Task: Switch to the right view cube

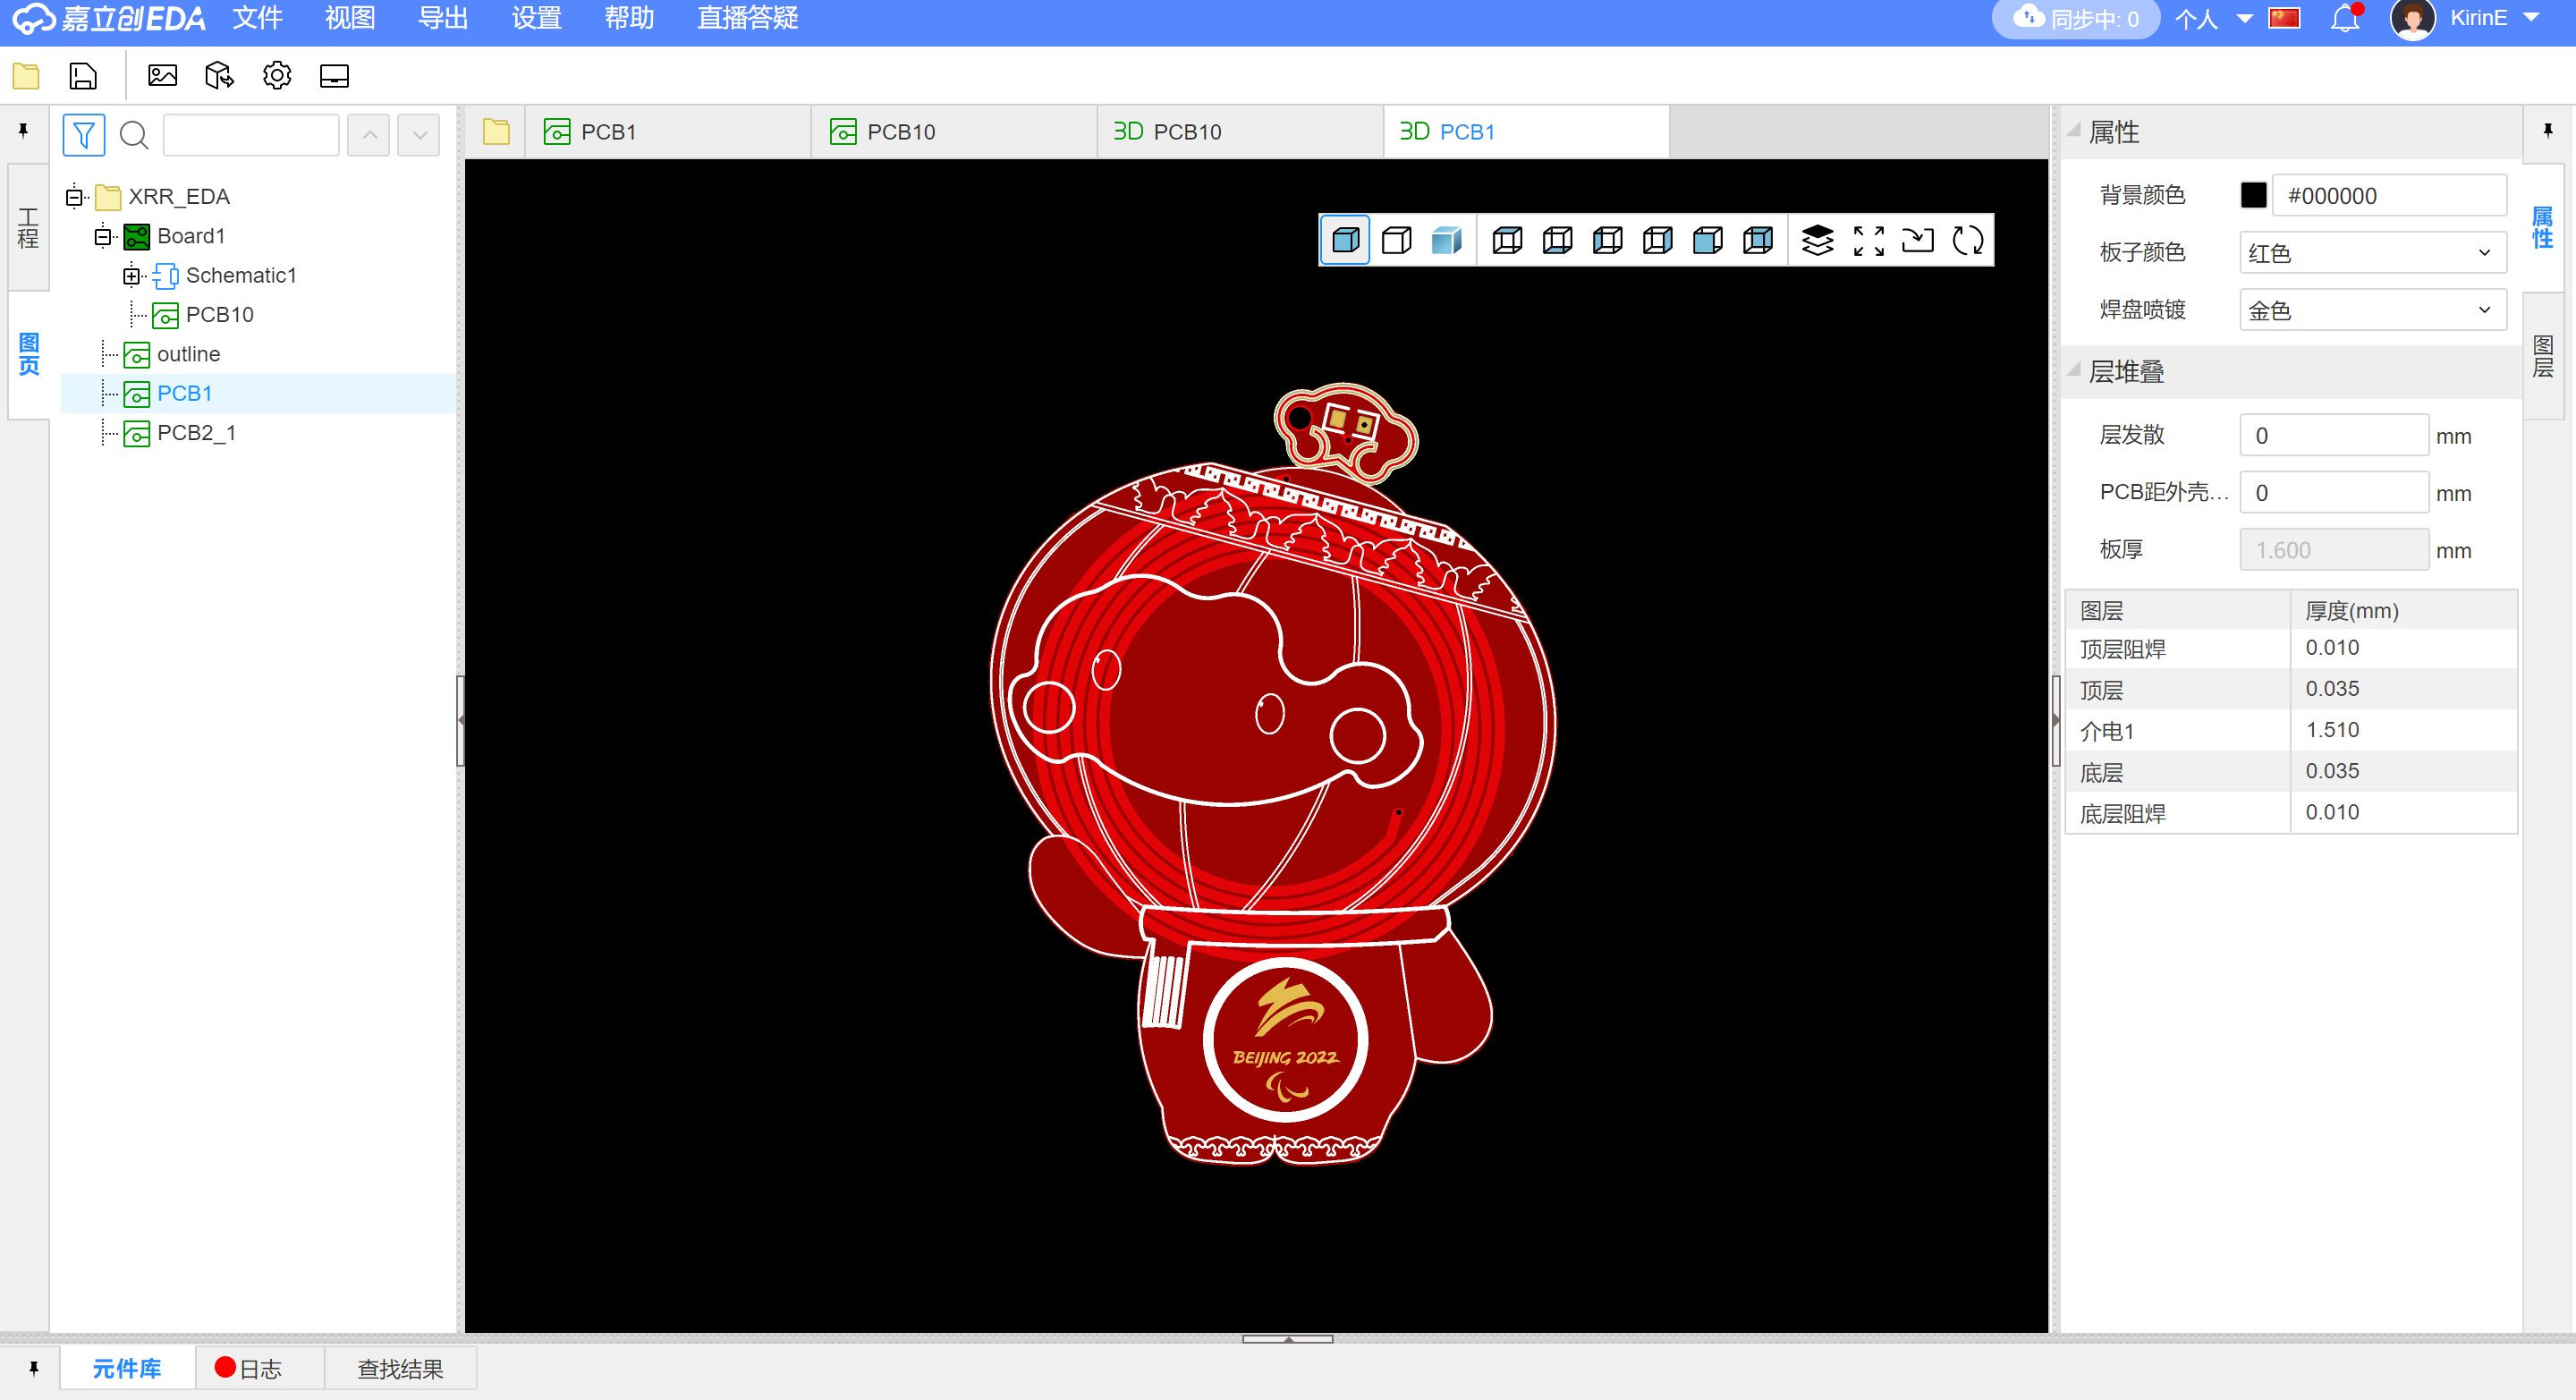Action: tap(1657, 240)
